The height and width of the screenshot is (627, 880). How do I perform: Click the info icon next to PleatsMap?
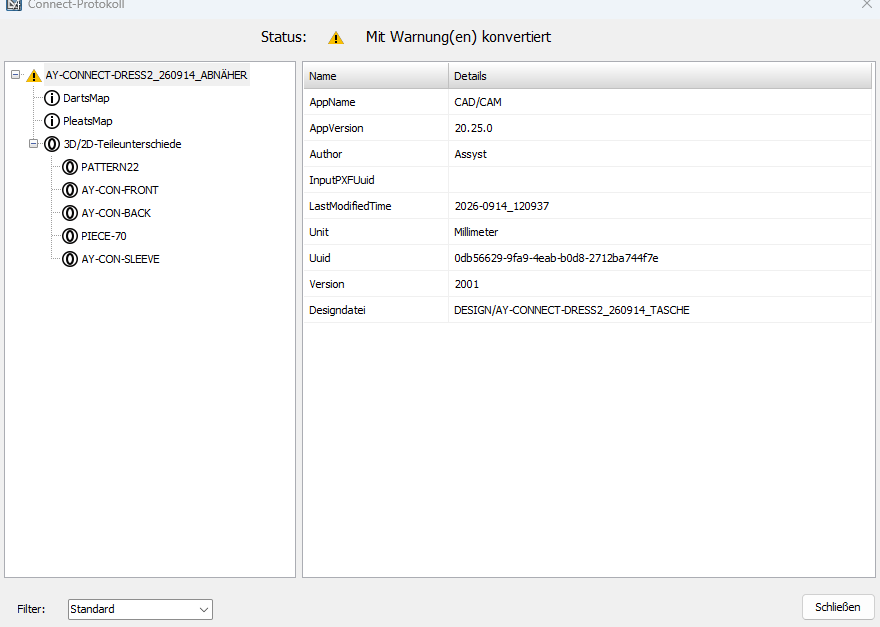52,121
